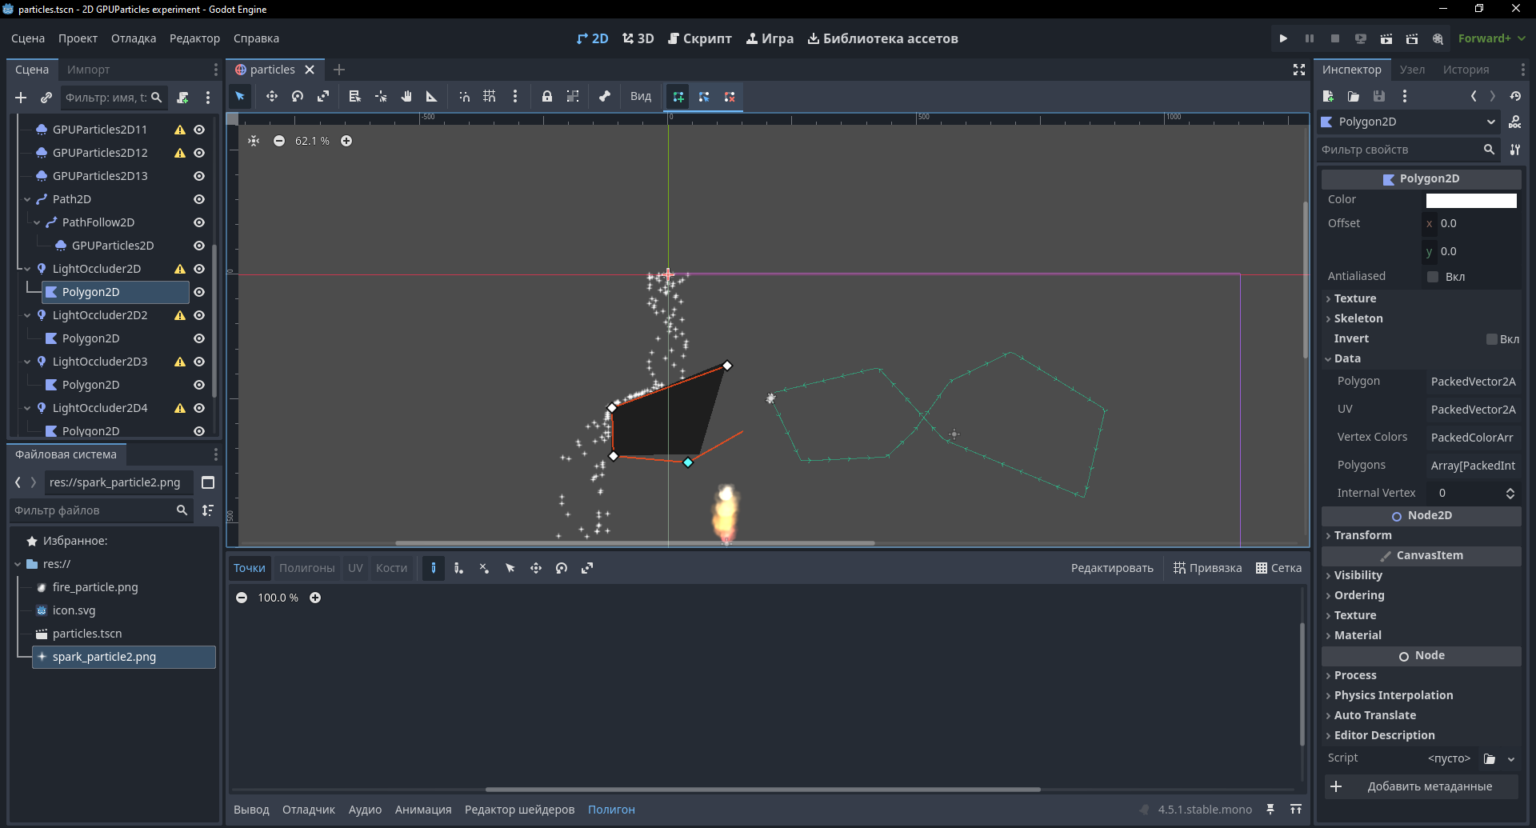
Task: Open Библиотека ассетов
Action: tap(883, 39)
